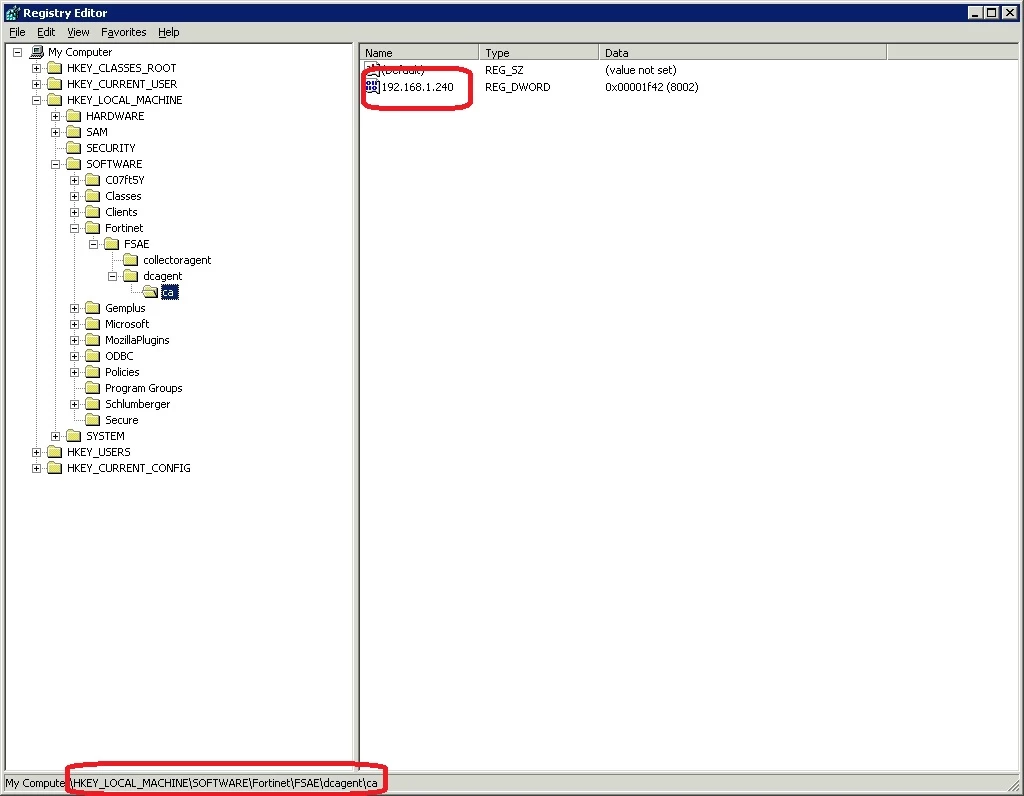Click the HARDWARE folder icon
Screen dimensions: 1024x796
coord(74,116)
